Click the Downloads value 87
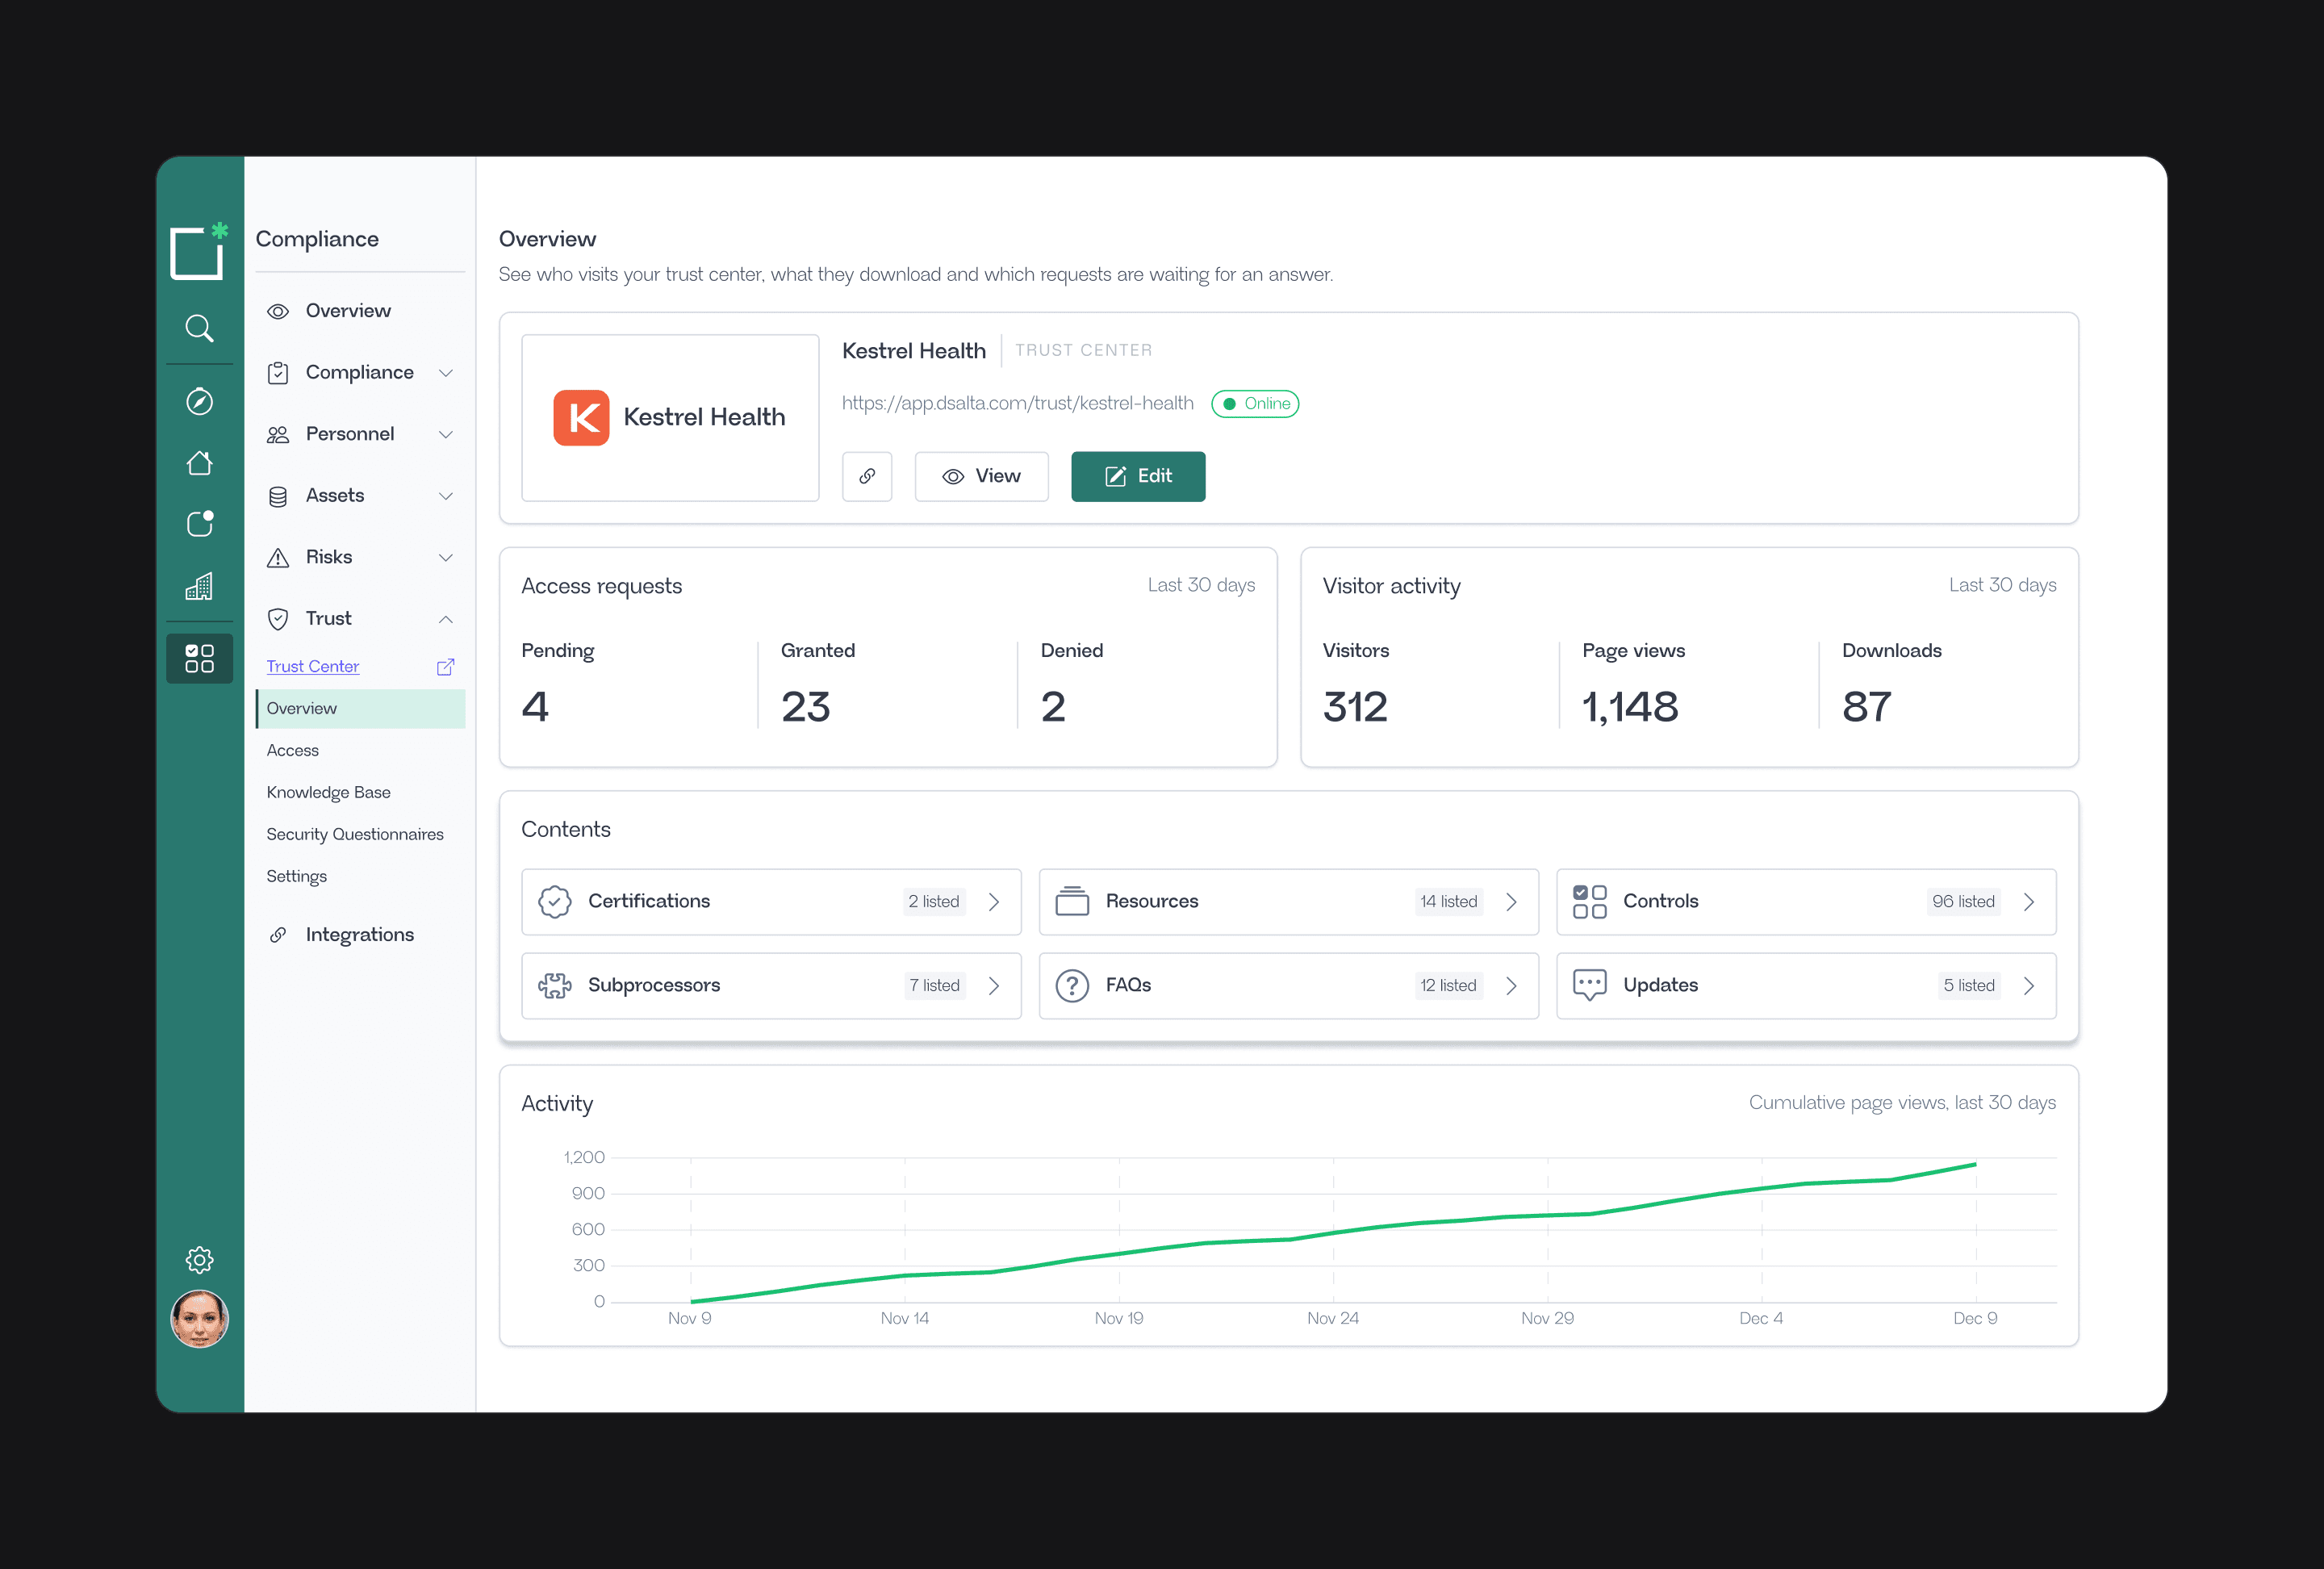 (x=1866, y=707)
